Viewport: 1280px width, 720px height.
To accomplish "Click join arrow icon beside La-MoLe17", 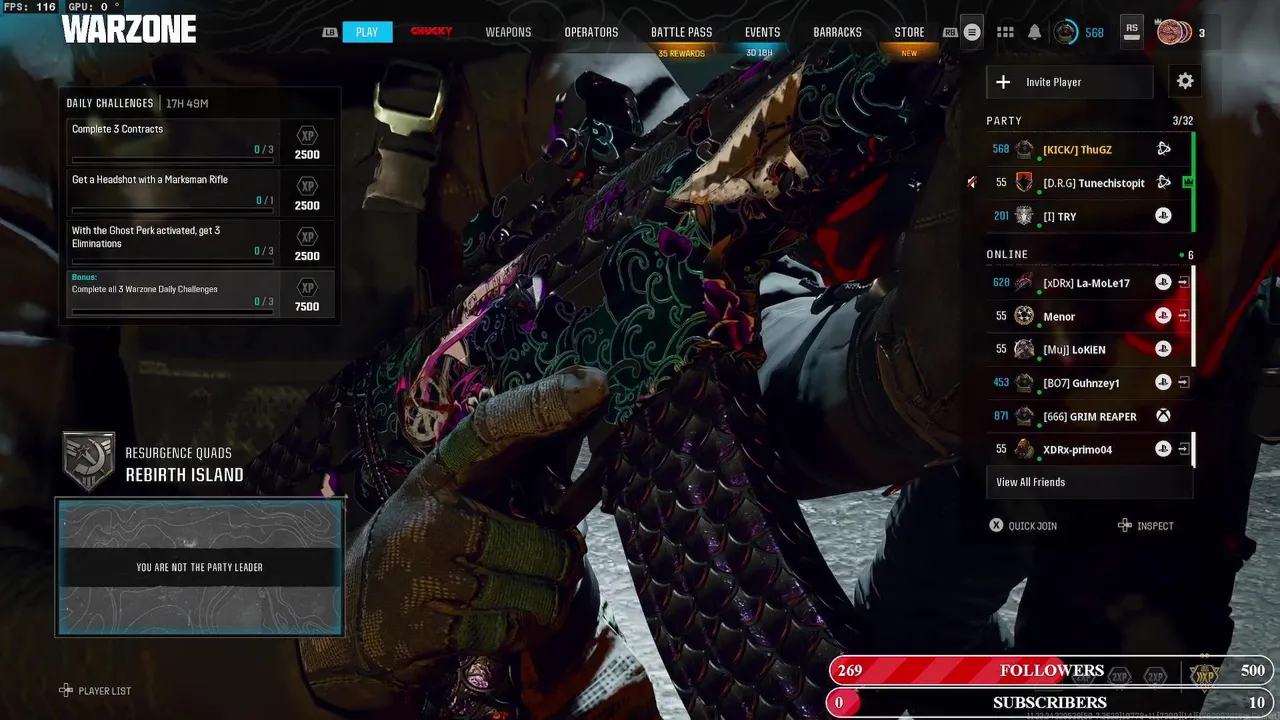I will [x=1184, y=283].
